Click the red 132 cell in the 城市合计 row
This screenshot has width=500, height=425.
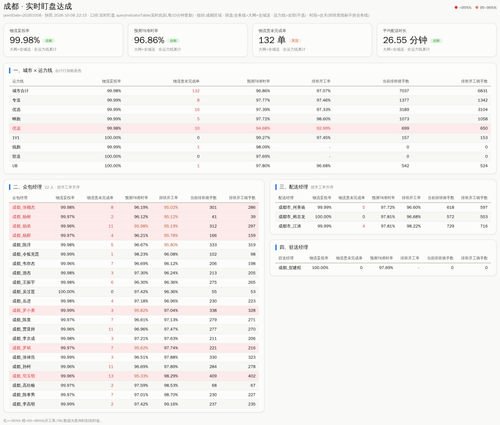(196, 91)
